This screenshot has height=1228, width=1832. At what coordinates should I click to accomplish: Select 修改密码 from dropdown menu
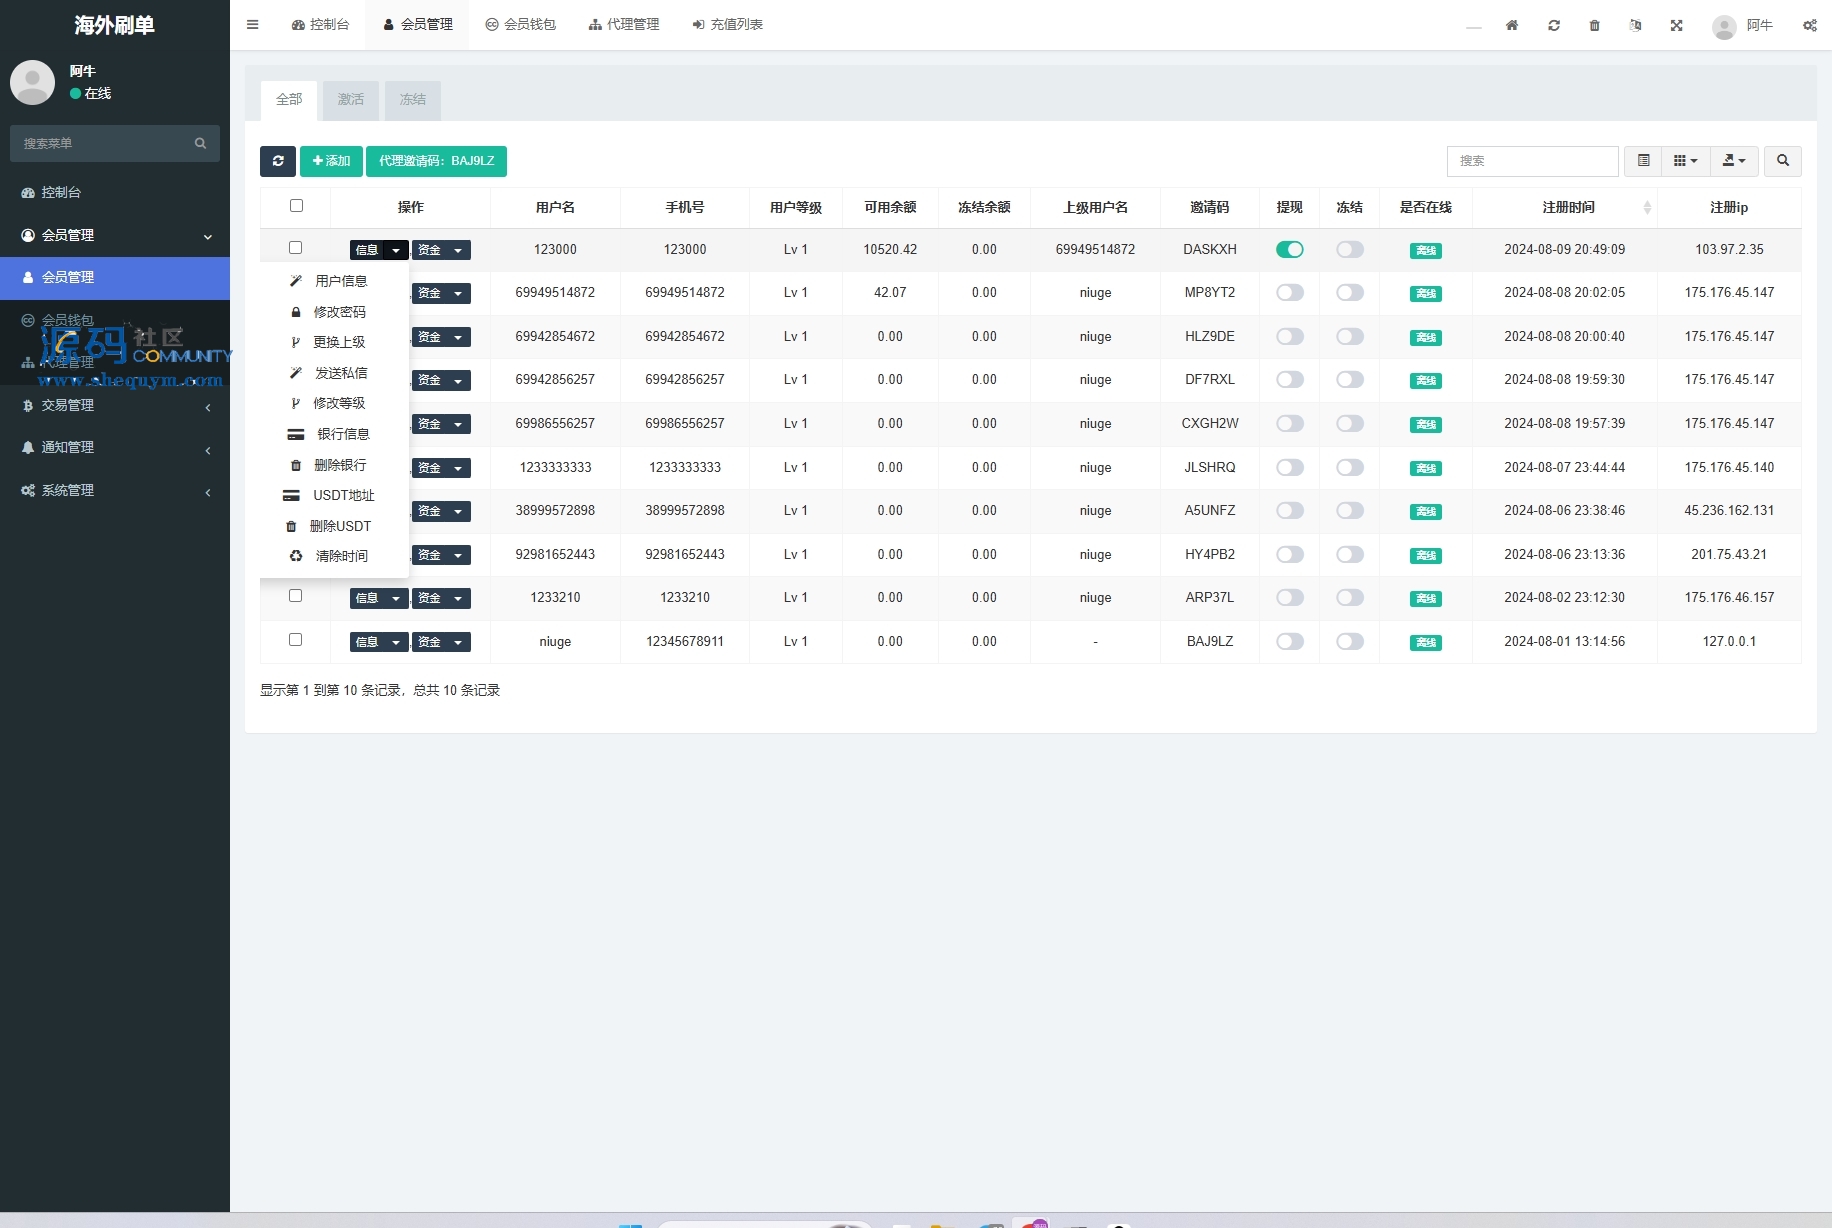coord(339,312)
